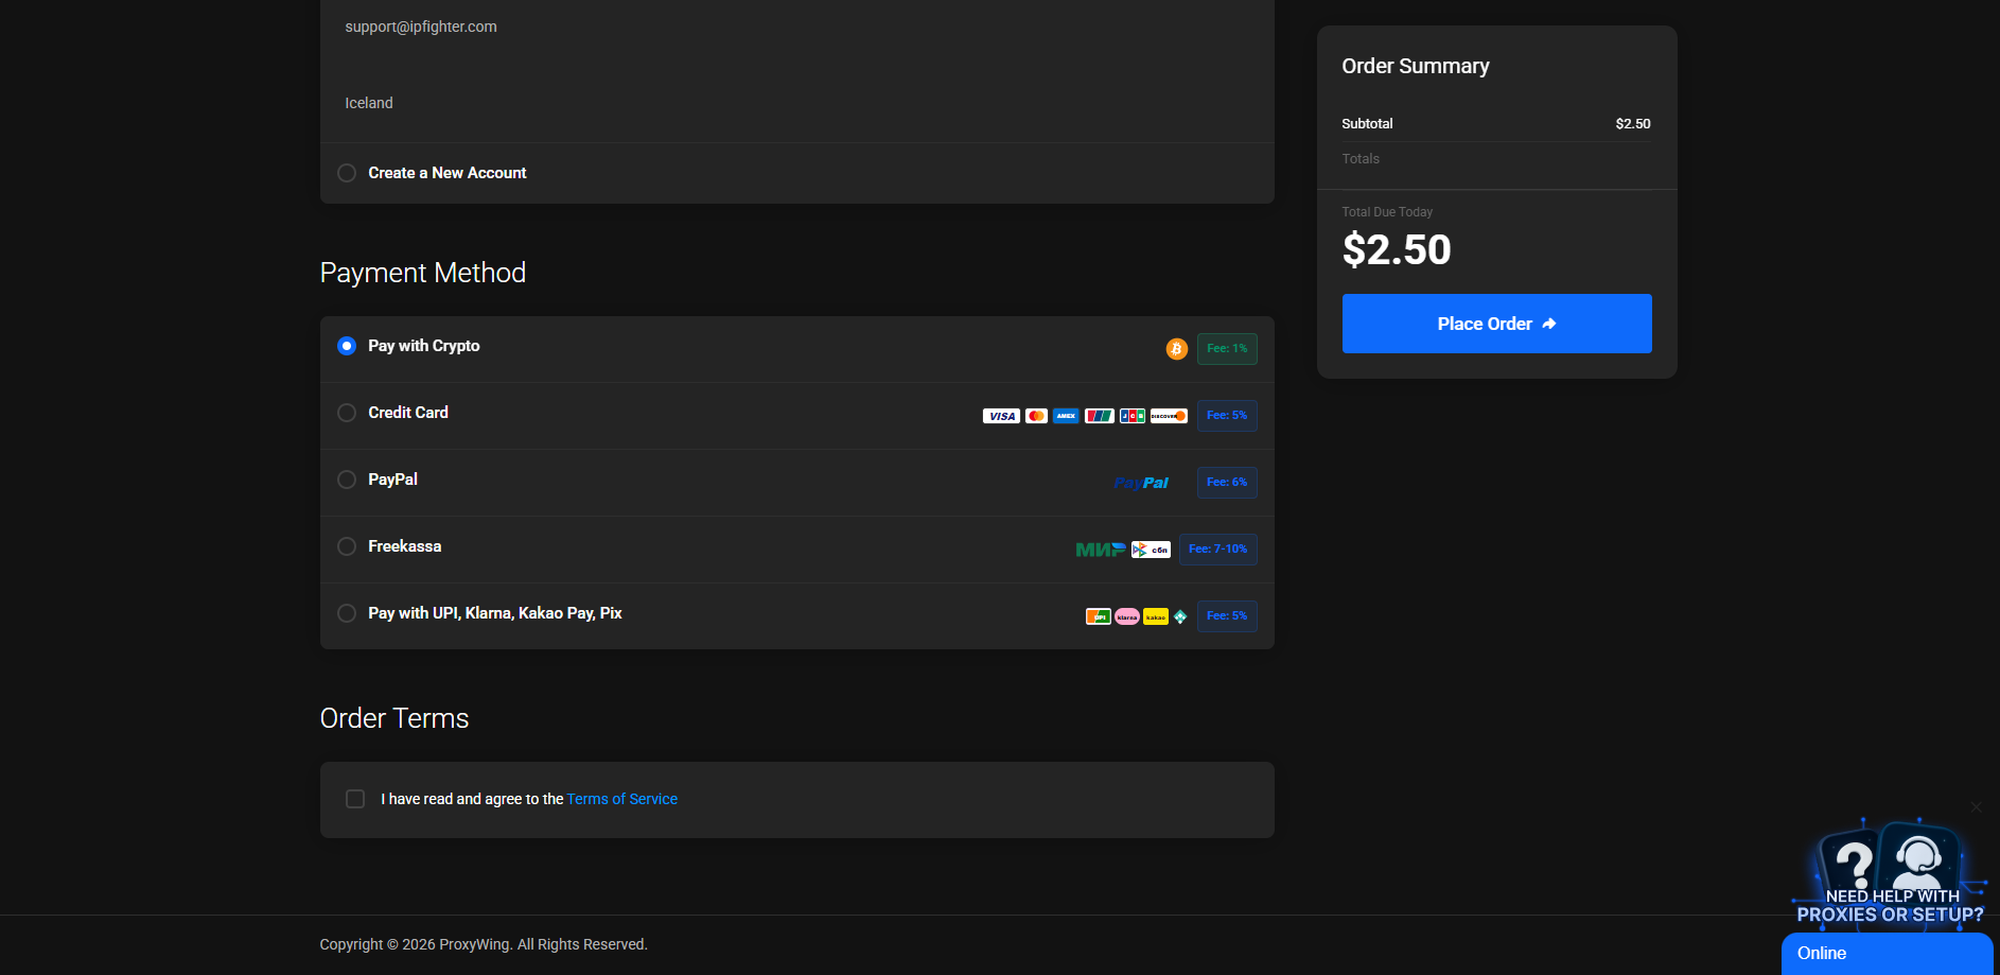Click the large $2.50 total due amount
This screenshot has height=975, width=2000.
click(x=1396, y=249)
